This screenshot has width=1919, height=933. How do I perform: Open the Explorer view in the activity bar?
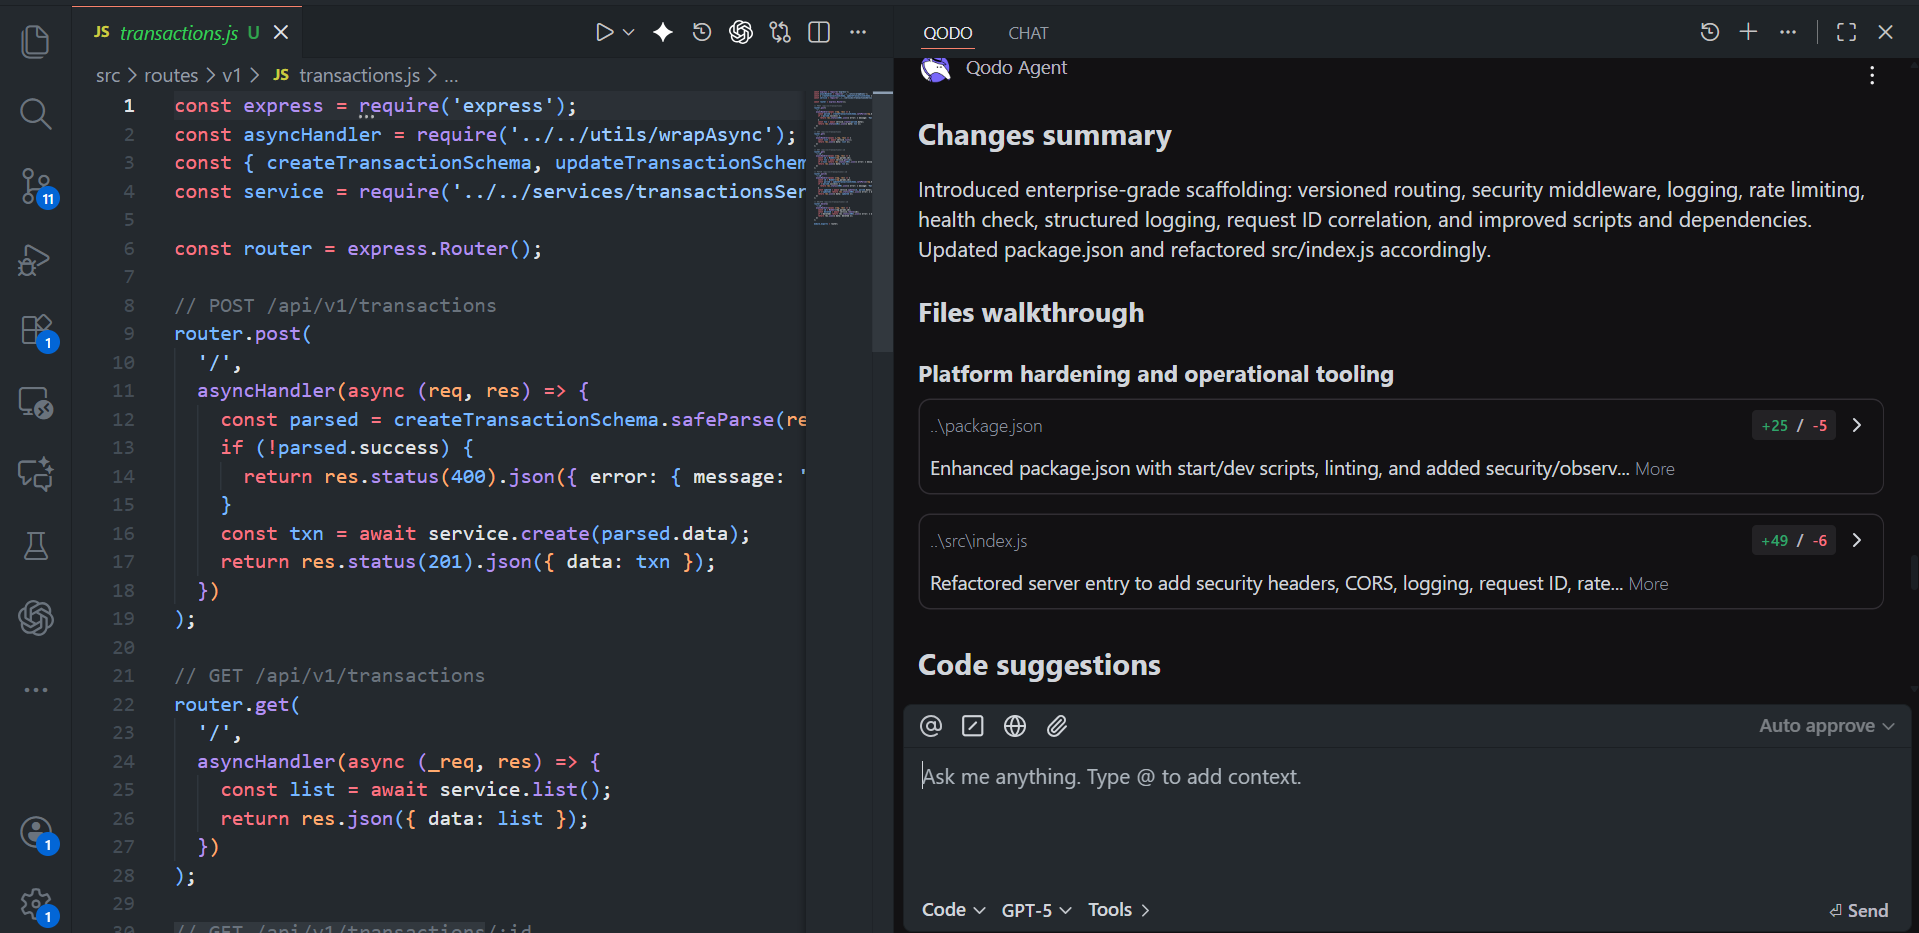[x=36, y=41]
